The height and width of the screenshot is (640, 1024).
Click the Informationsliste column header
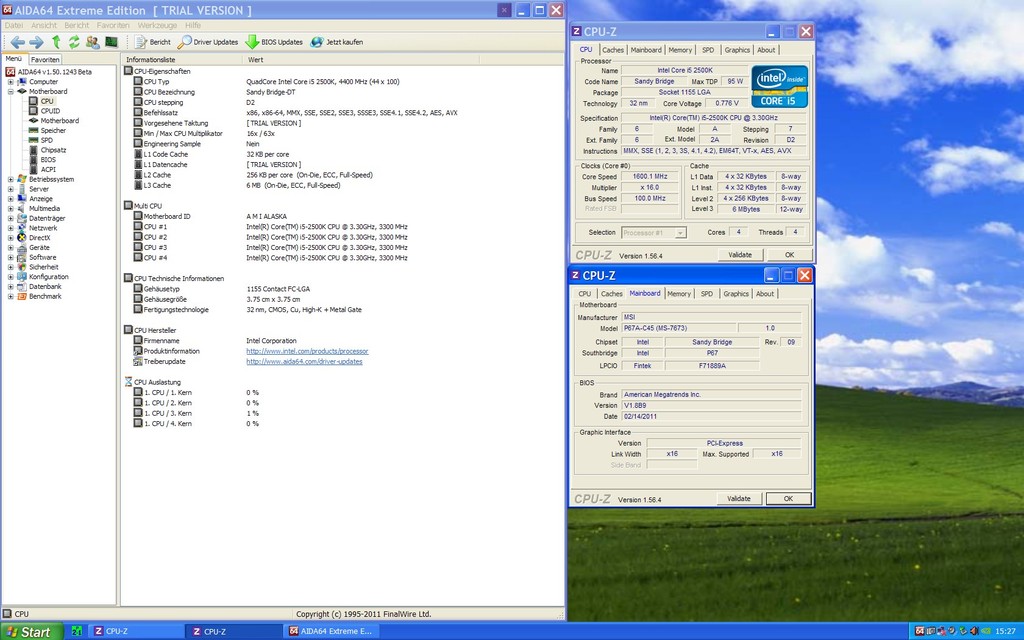click(182, 59)
